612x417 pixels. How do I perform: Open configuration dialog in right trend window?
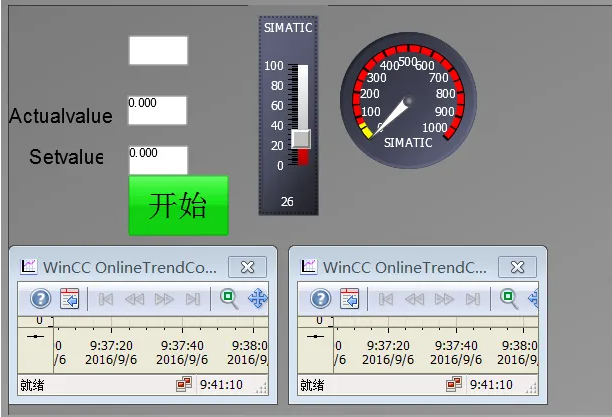pos(349,298)
